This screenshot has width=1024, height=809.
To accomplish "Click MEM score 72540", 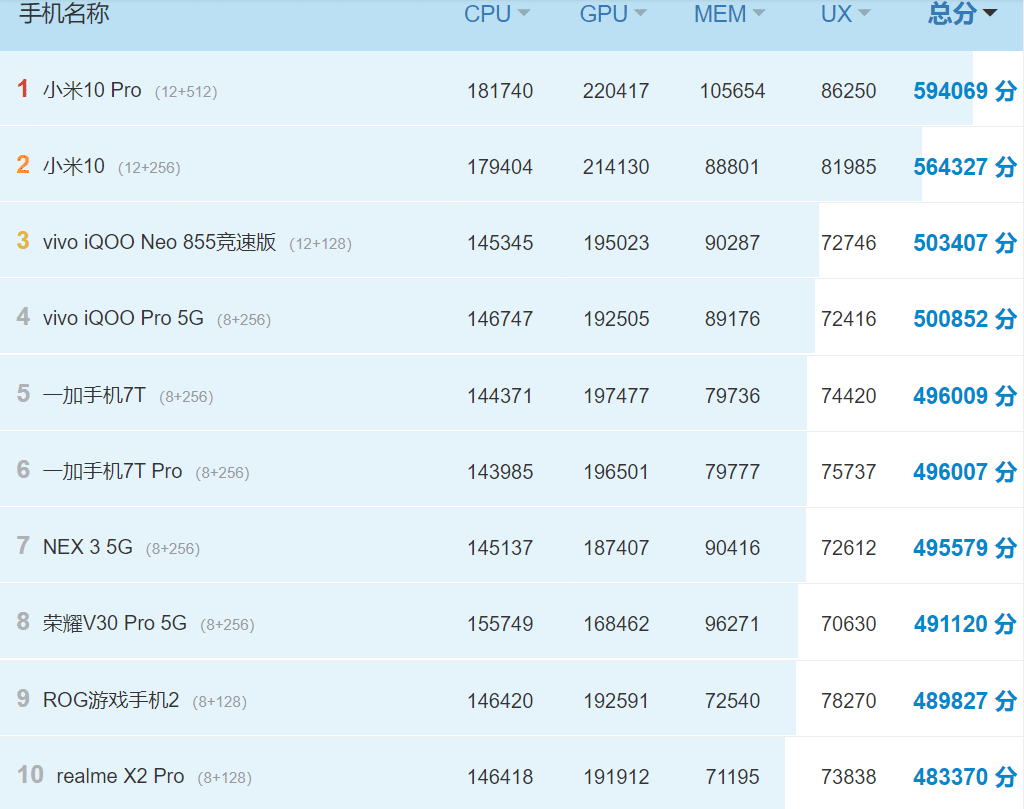I will 732,701.
